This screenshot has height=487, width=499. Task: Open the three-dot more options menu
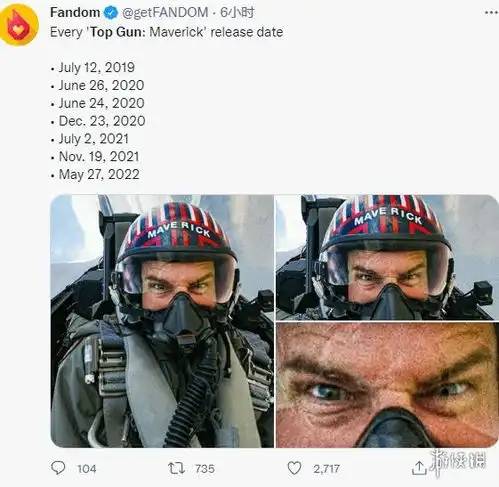(x=491, y=13)
